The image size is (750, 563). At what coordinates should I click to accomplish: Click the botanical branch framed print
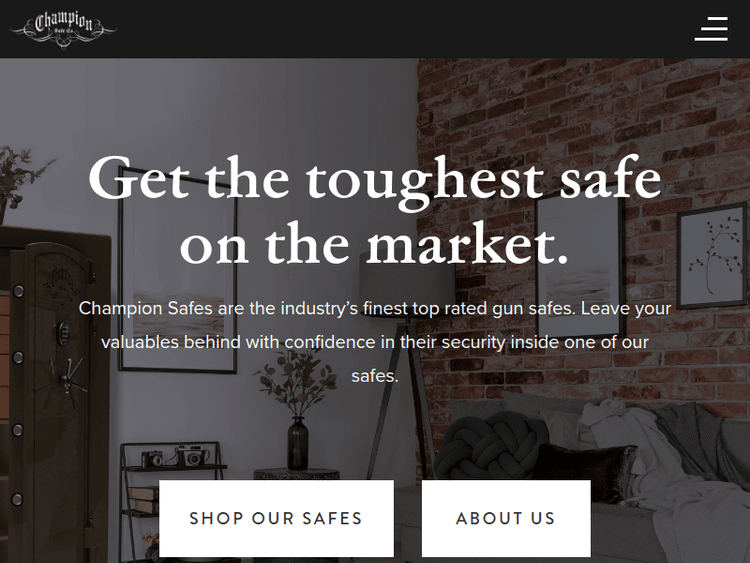712,255
